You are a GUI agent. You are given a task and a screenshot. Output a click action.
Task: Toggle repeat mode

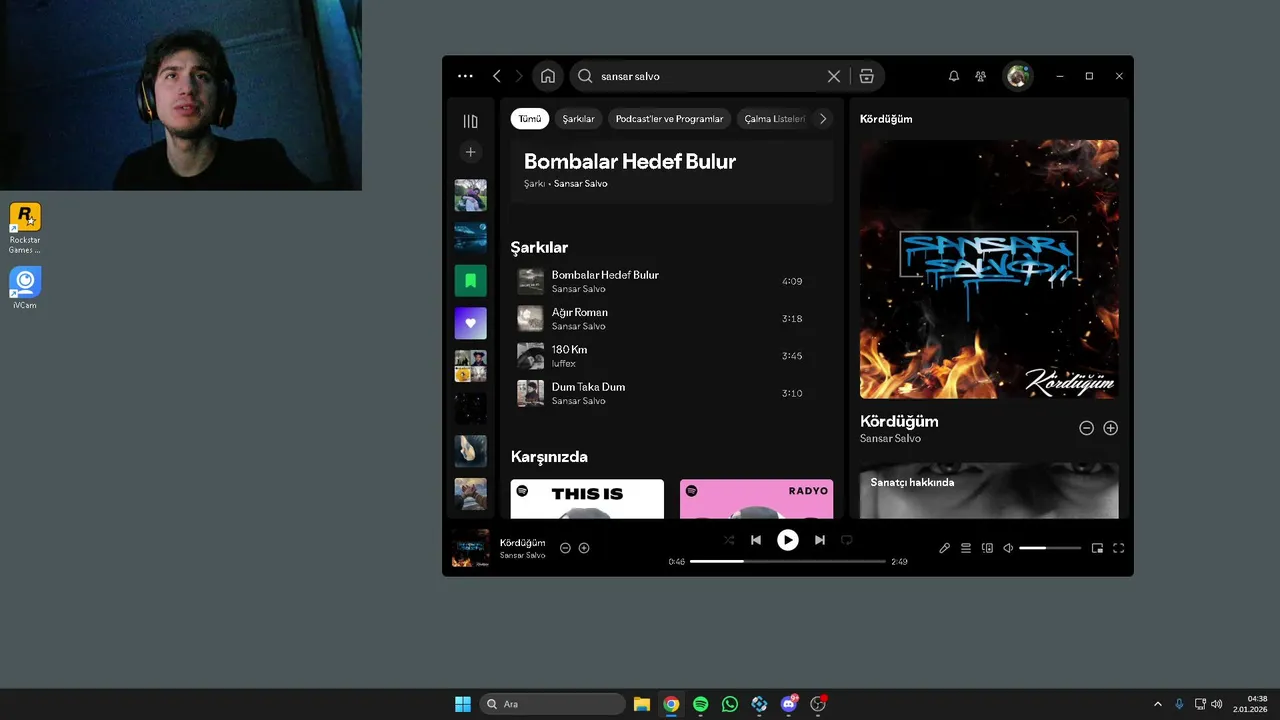click(846, 540)
